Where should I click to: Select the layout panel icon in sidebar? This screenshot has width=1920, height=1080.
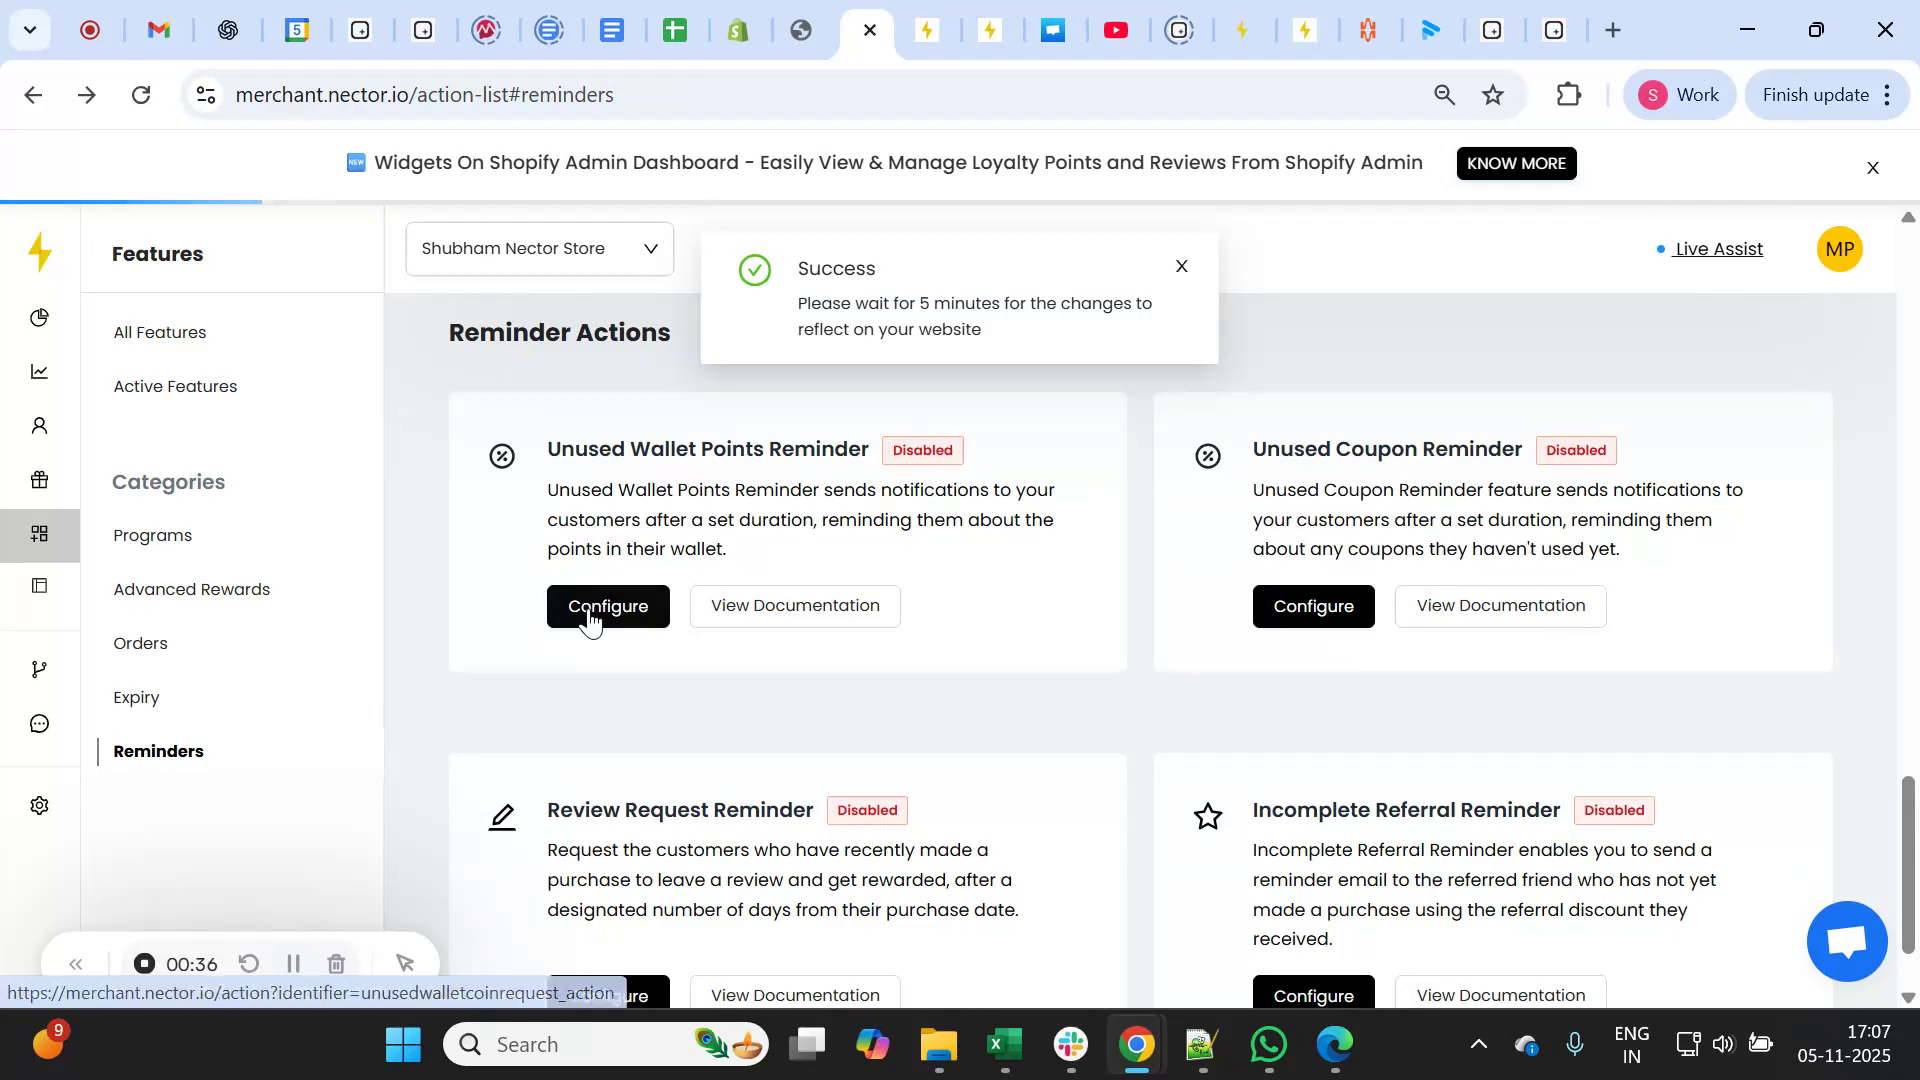coord(39,585)
